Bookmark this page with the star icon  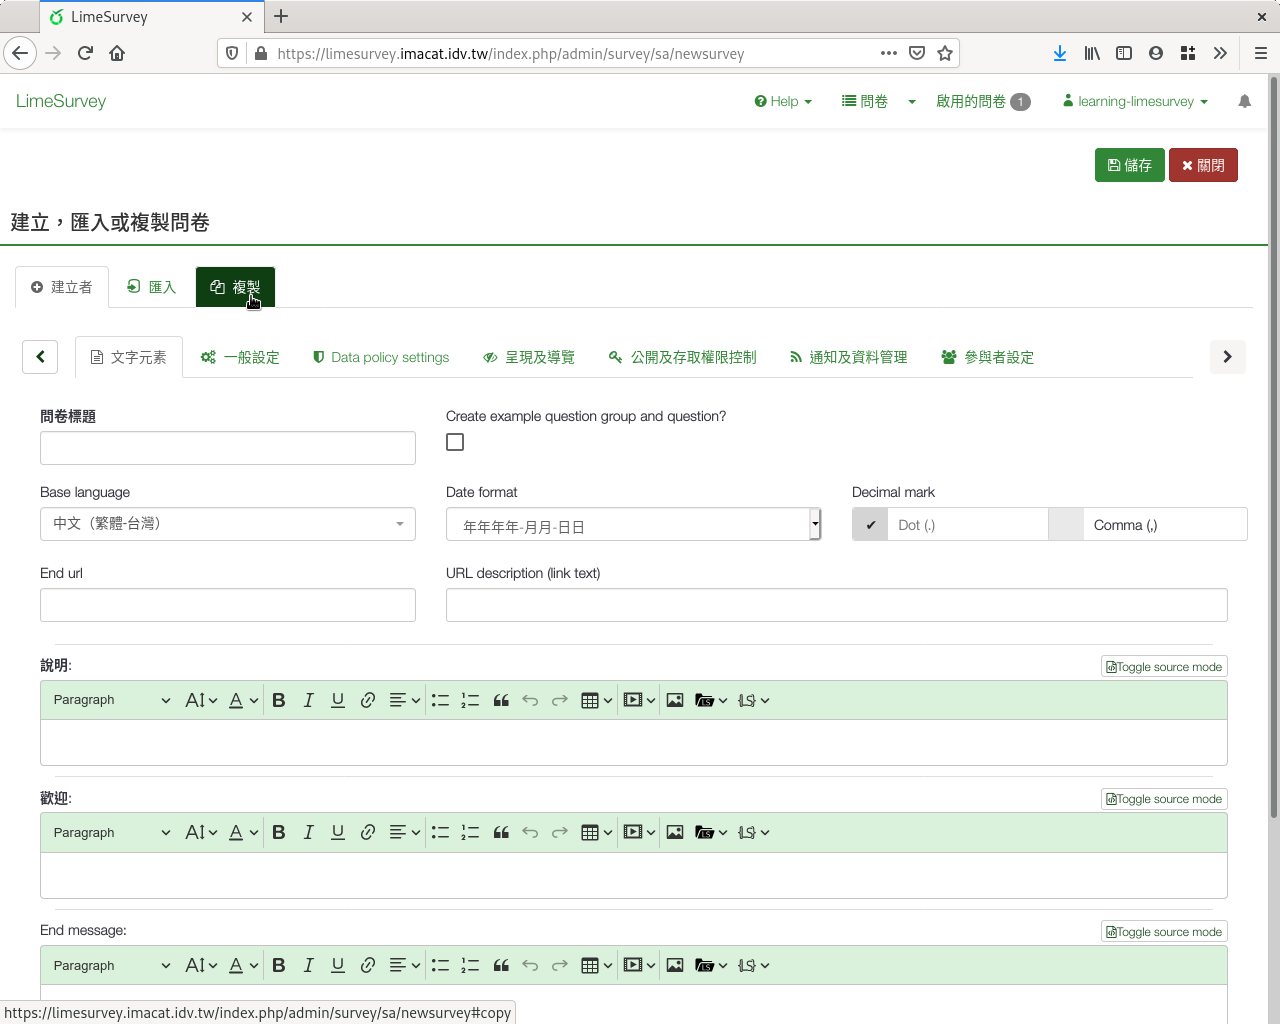945,53
